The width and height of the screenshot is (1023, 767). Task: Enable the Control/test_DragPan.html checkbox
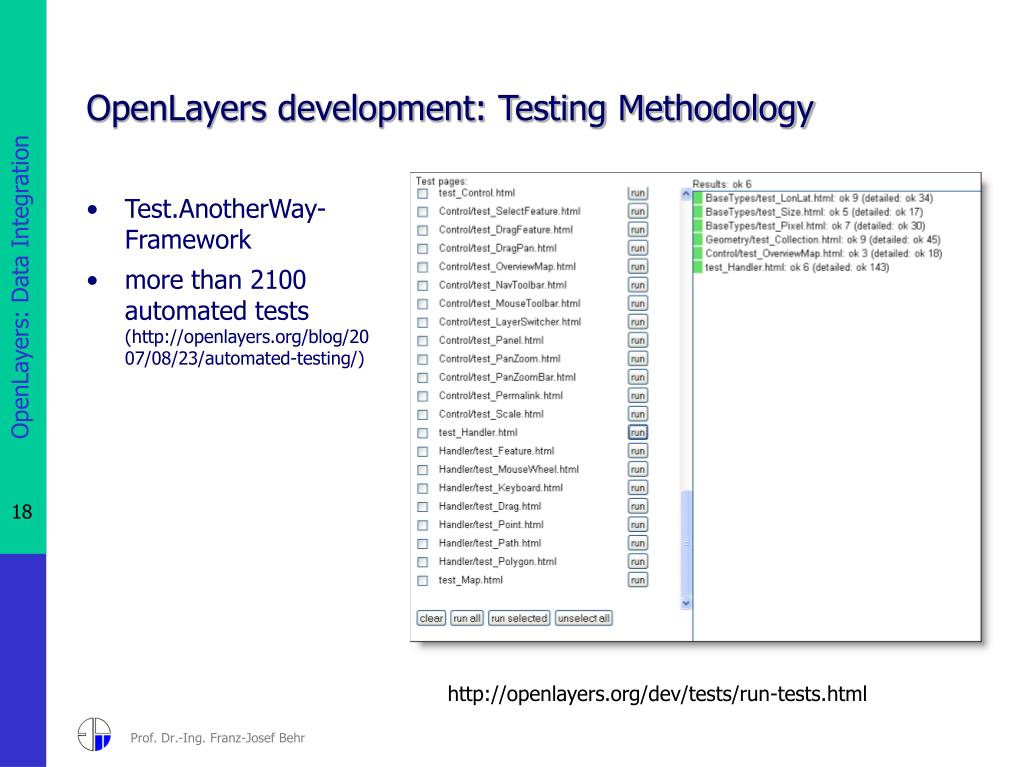tap(423, 248)
